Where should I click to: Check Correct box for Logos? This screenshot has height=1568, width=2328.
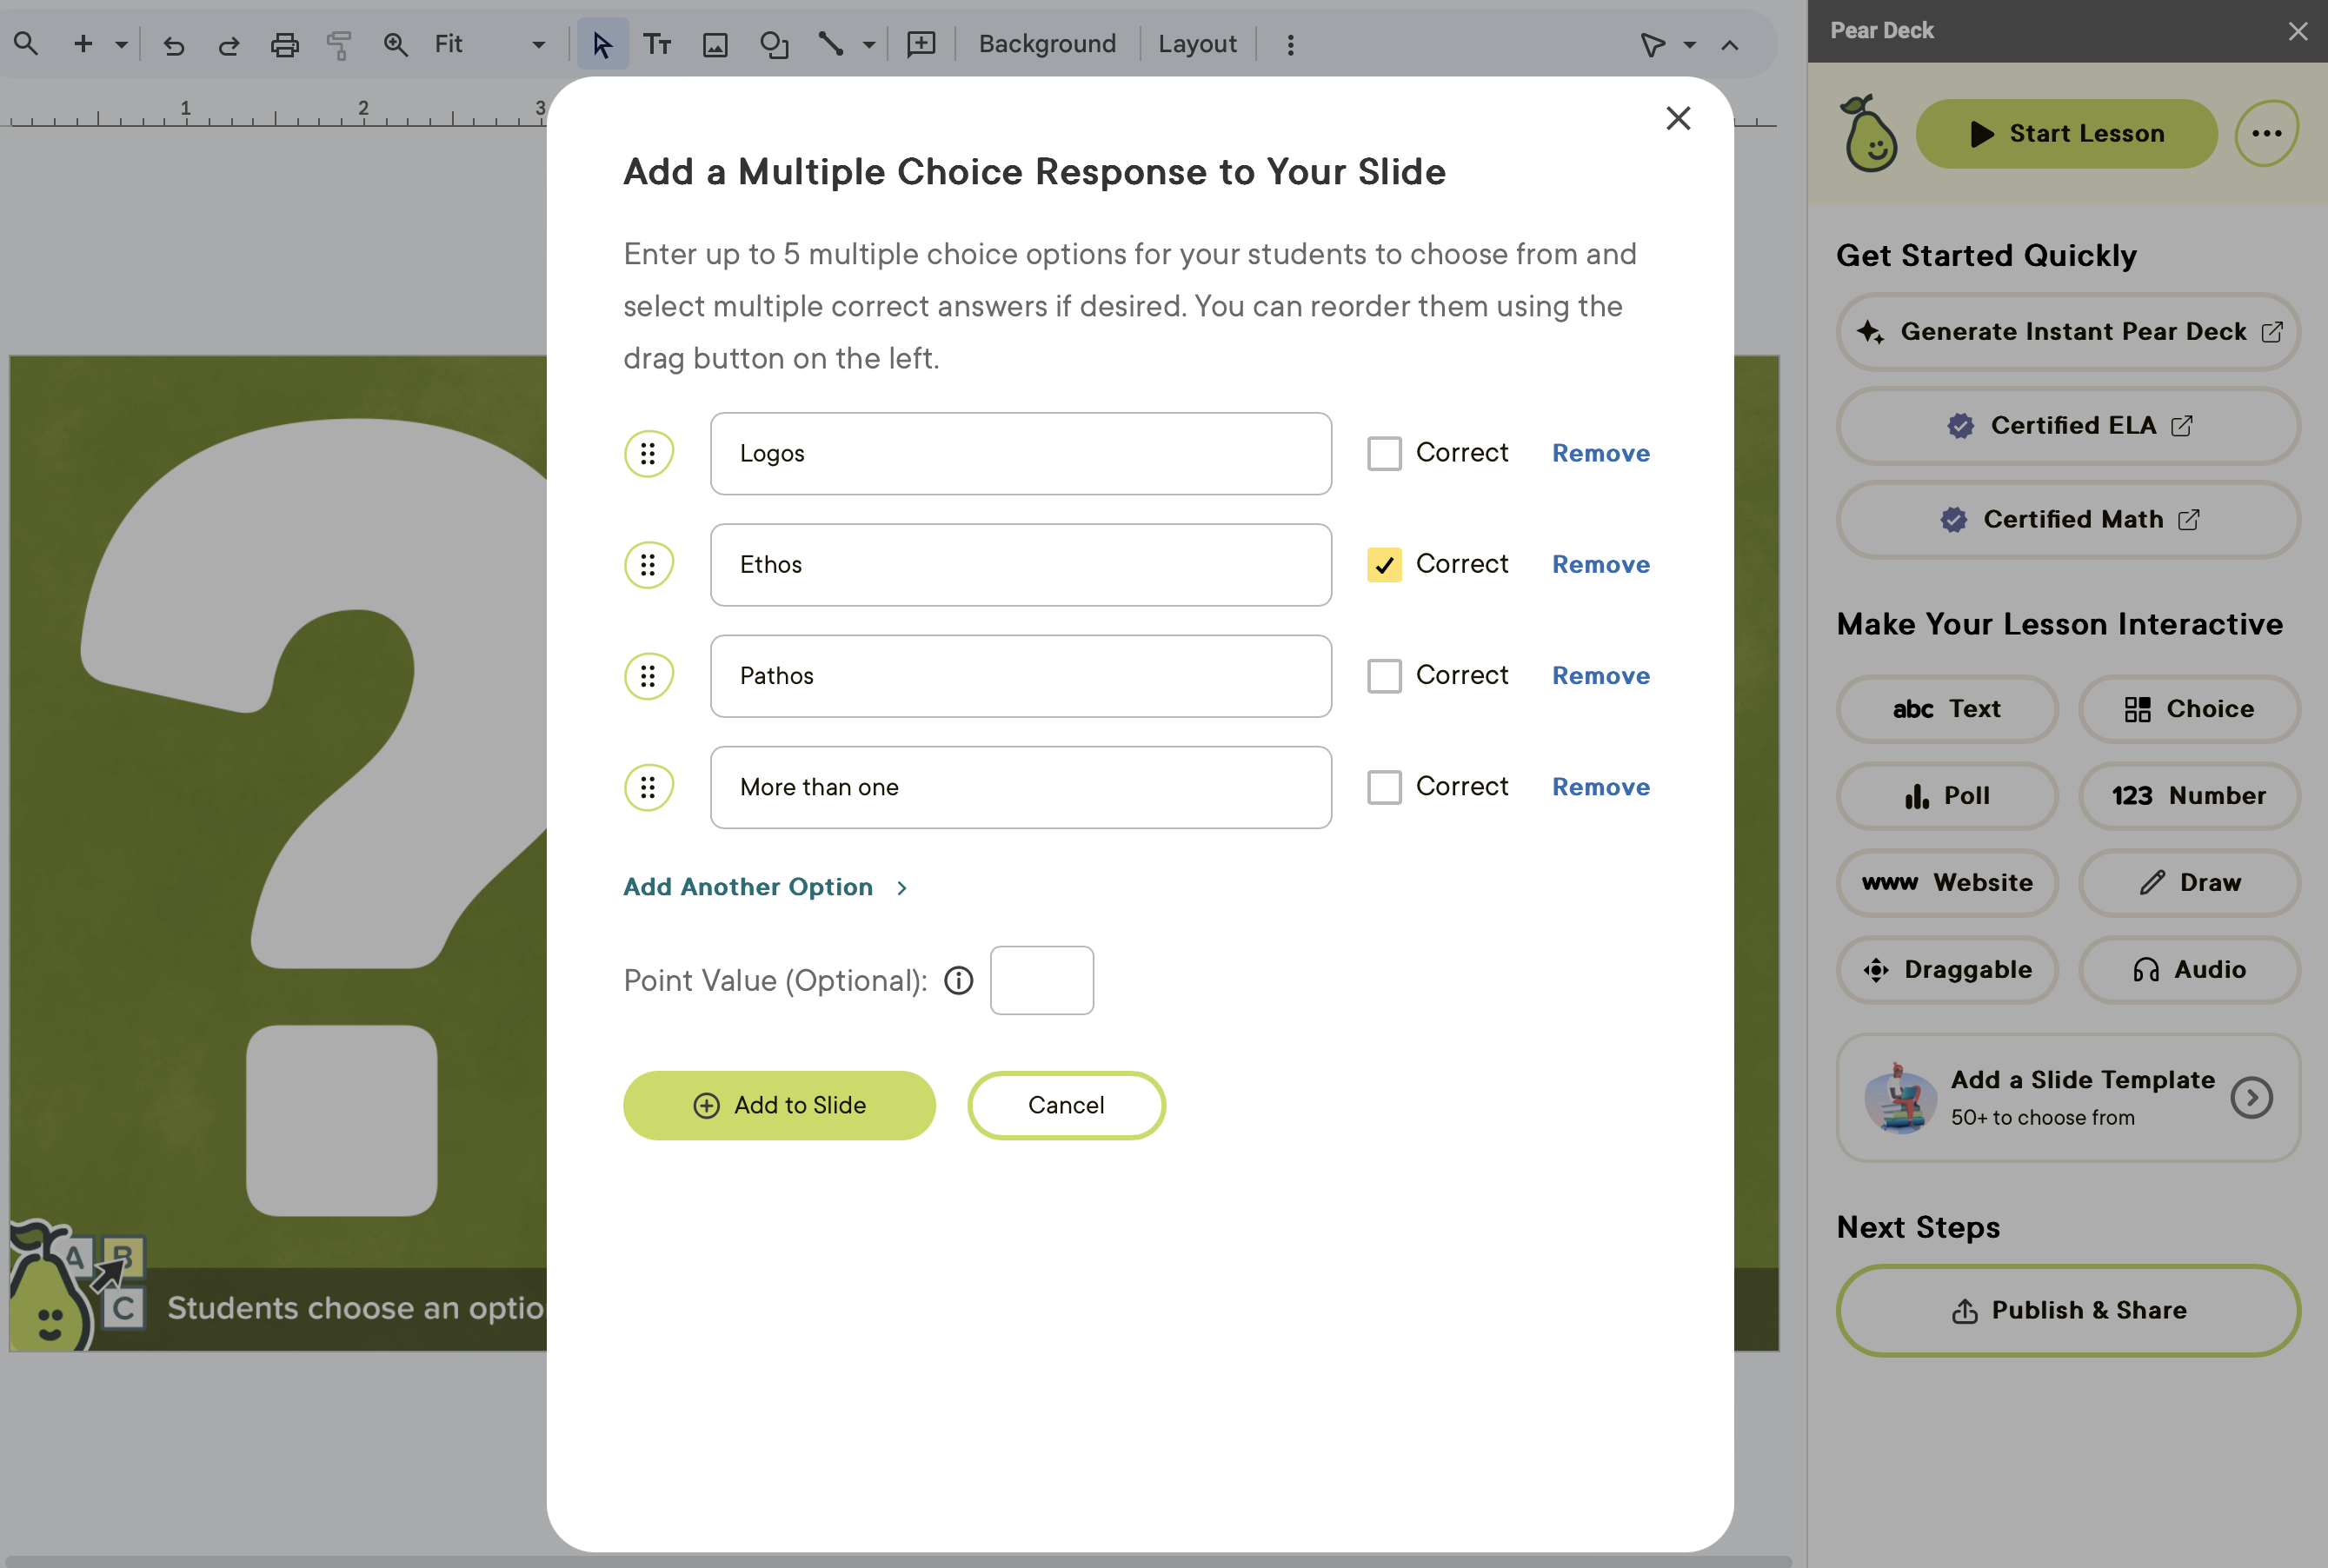(1384, 454)
